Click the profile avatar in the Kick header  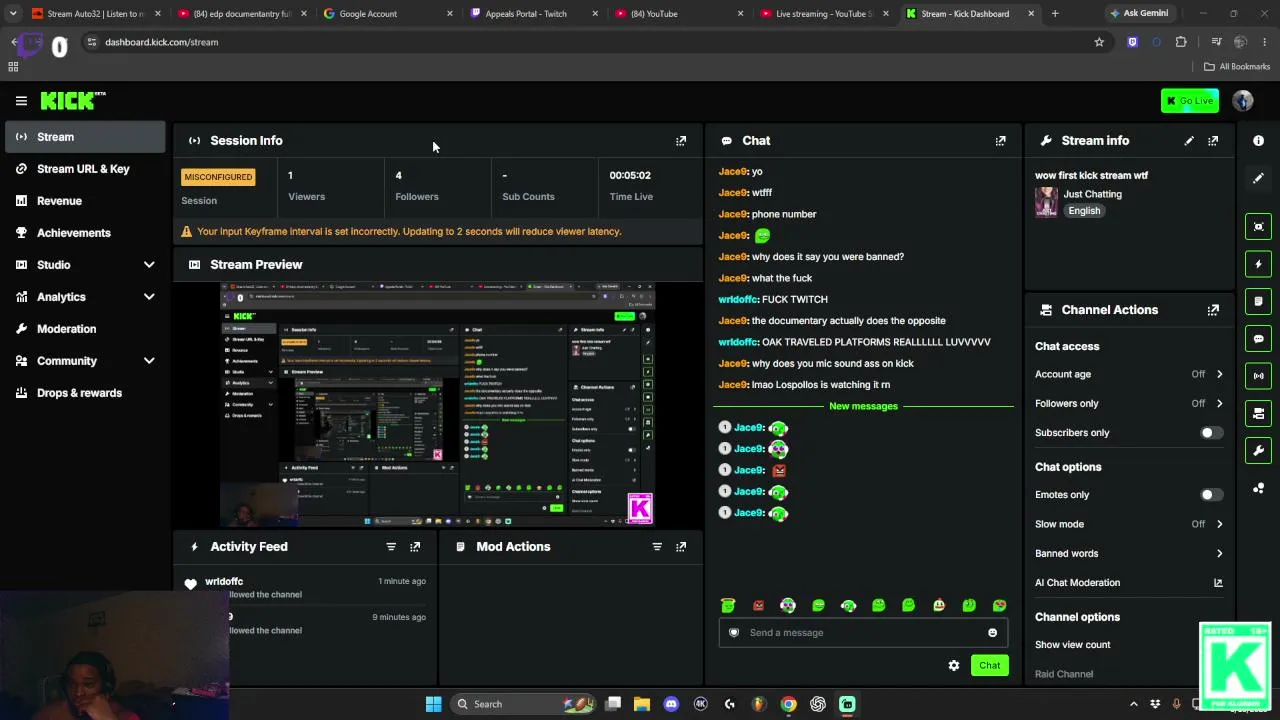click(x=1243, y=101)
